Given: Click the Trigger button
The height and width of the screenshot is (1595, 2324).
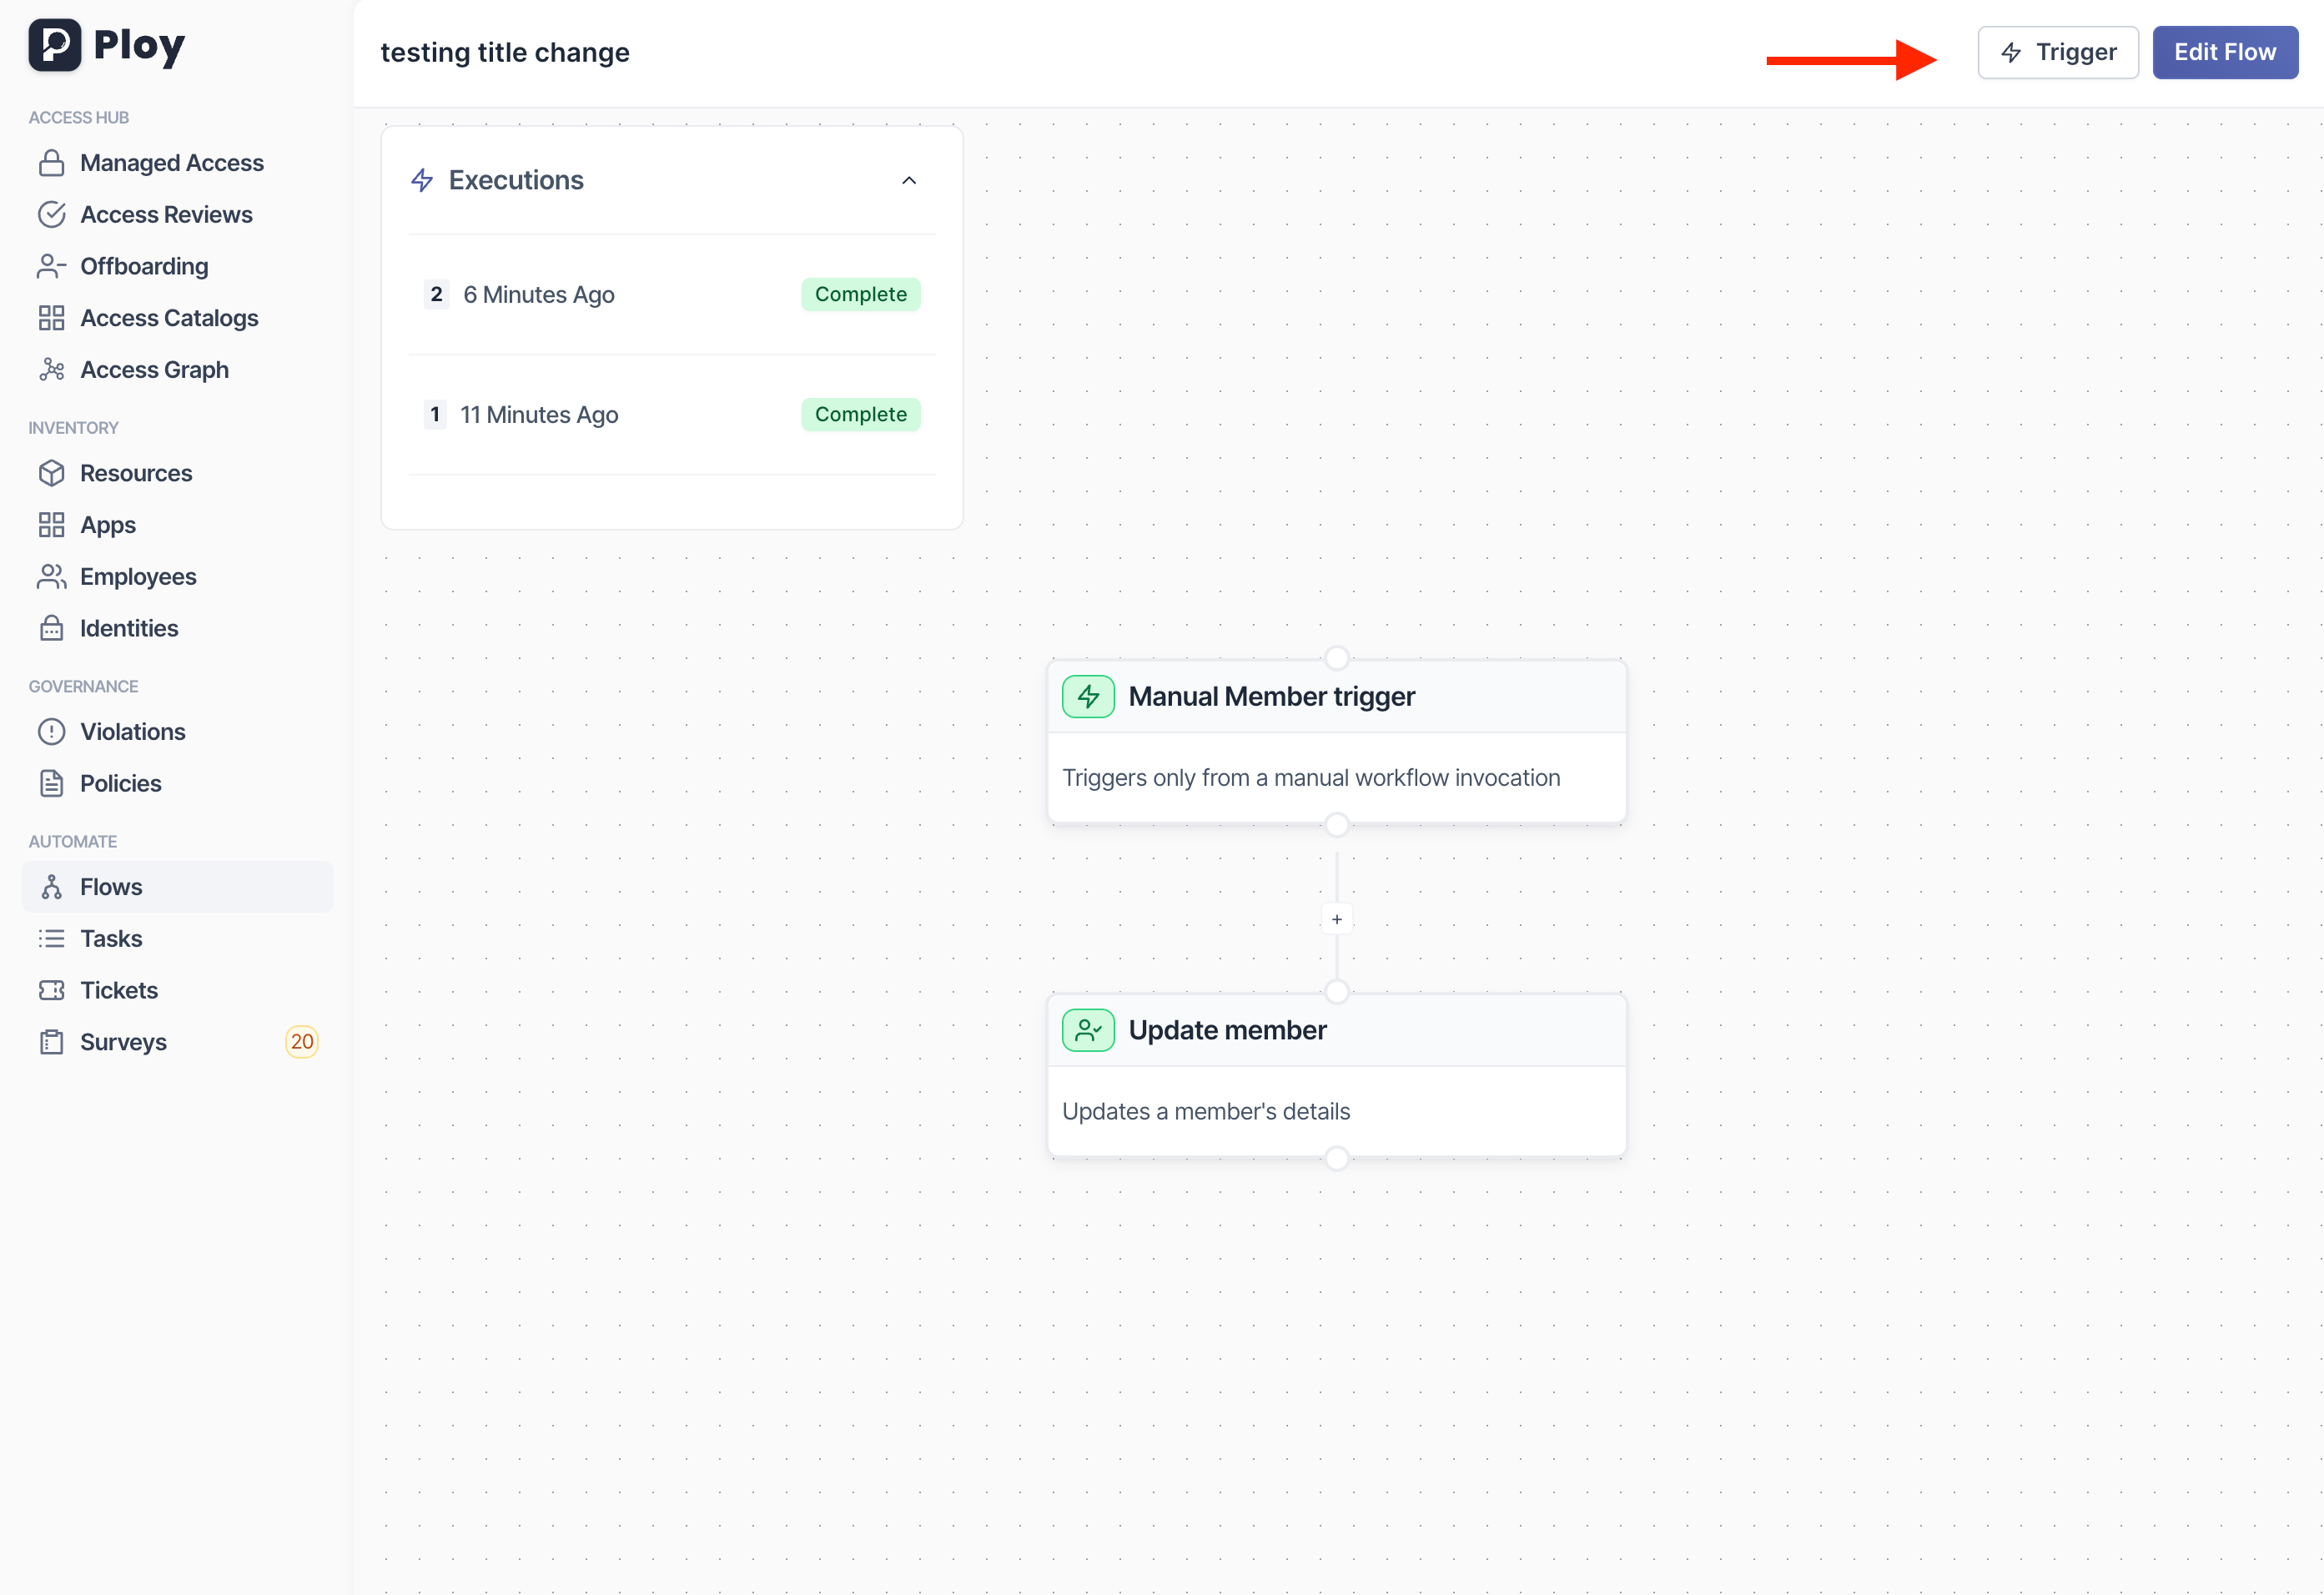Looking at the screenshot, I should [x=2058, y=52].
